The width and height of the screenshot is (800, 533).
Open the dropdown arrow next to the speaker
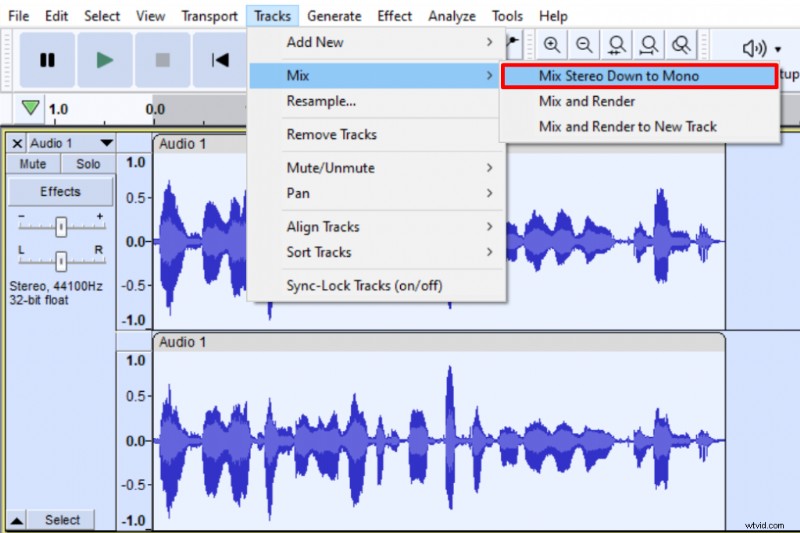(778, 49)
